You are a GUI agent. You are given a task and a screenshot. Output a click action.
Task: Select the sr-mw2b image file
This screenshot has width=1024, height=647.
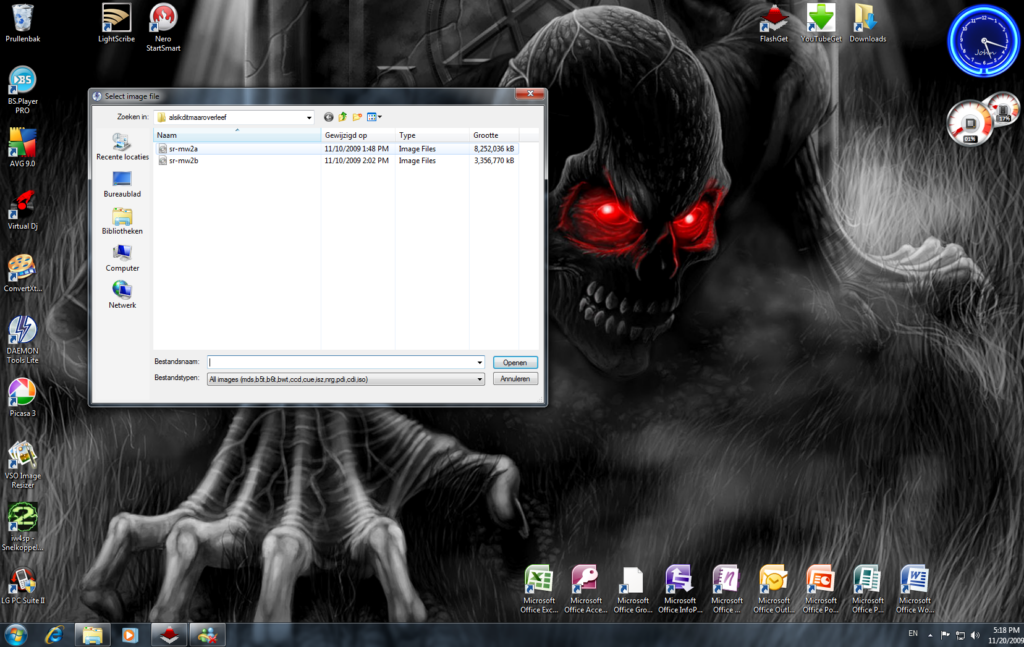click(336, 161)
